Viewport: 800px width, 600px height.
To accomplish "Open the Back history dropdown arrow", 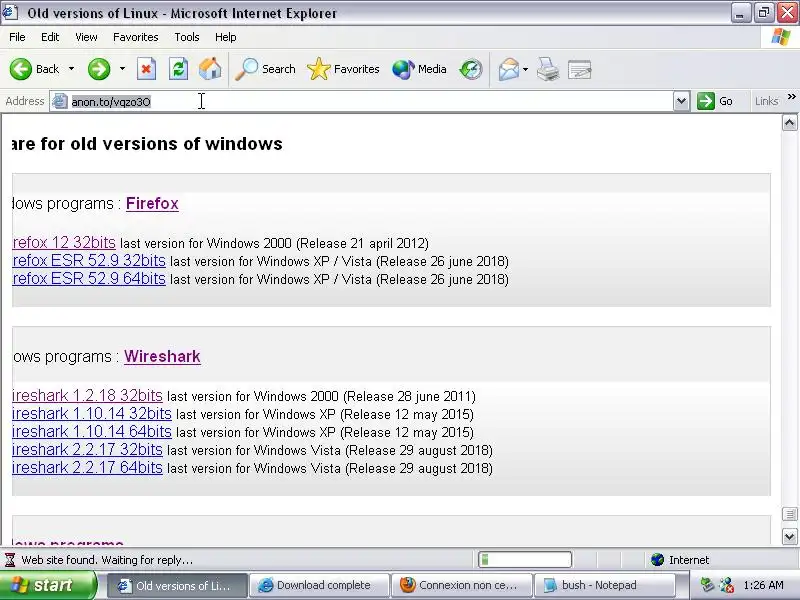I will click(71, 69).
